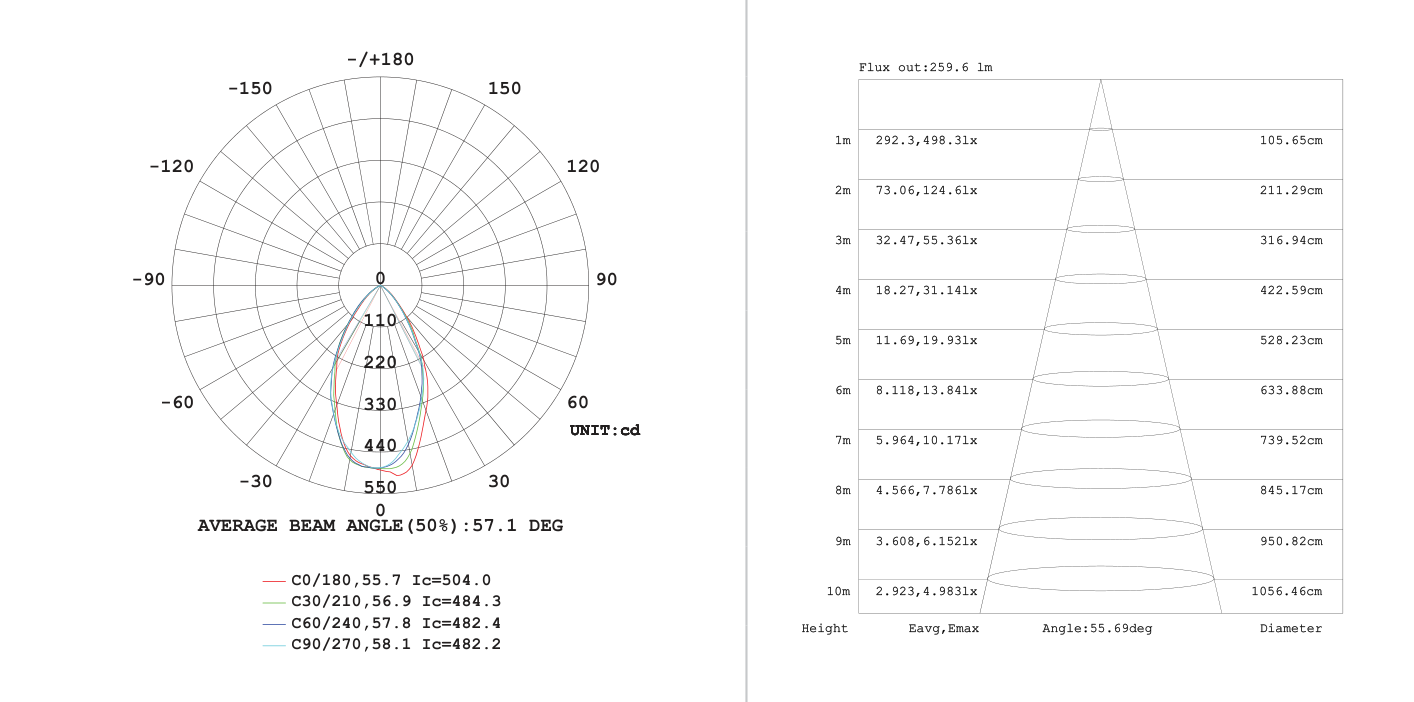Click the '-60' angle label
1414x702 pixels.
pos(177,403)
